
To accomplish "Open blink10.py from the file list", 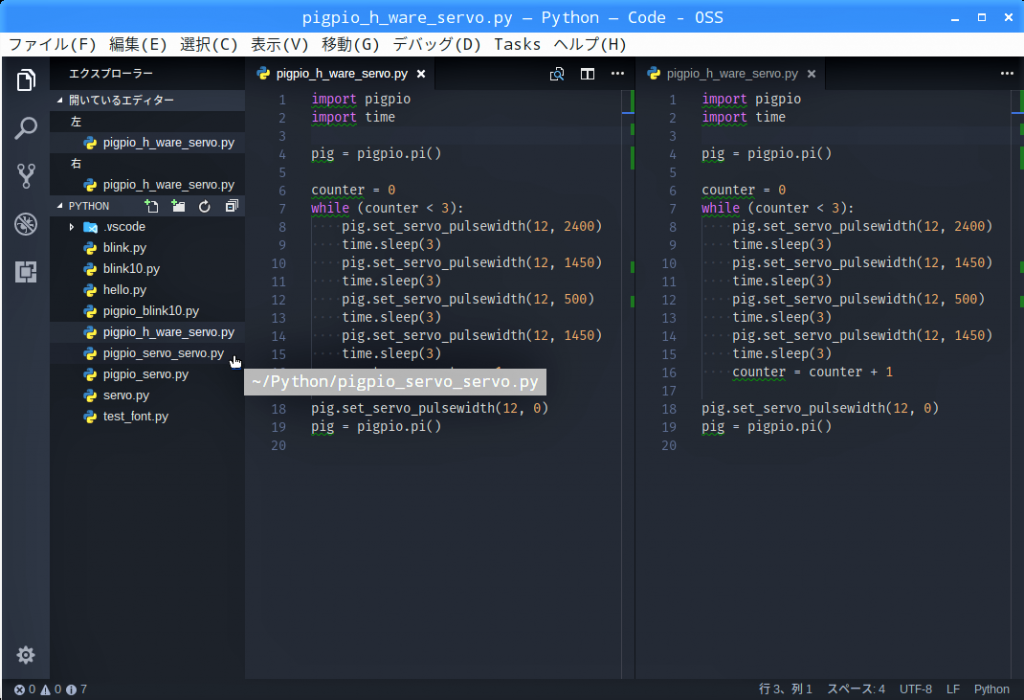I will click(x=131, y=269).
